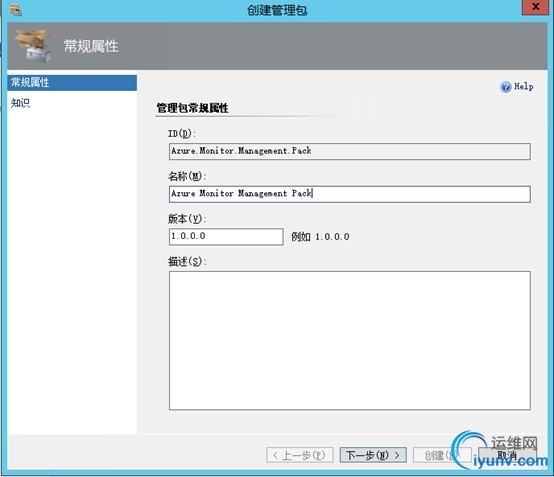
Task: Open the Help link text
Action: coord(524,87)
